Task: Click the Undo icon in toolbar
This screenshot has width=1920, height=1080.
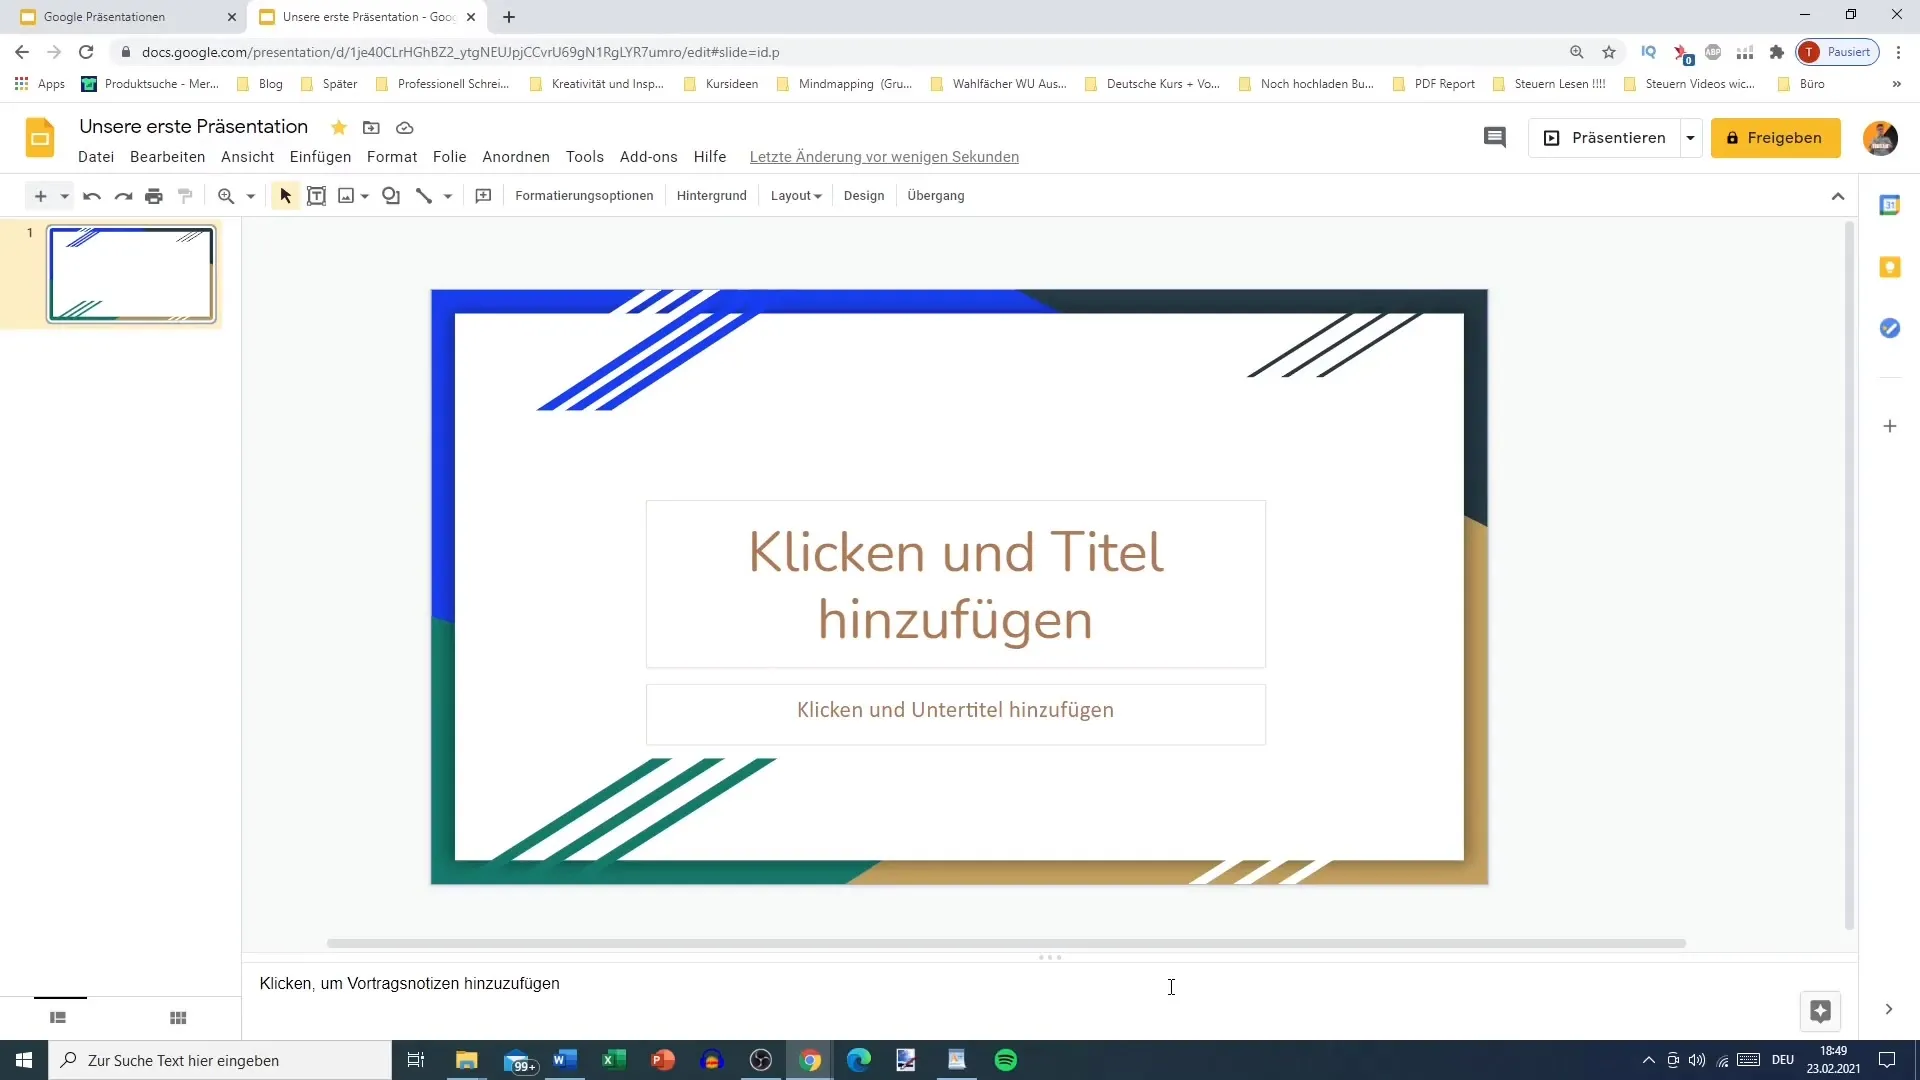Action: [x=91, y=195]
